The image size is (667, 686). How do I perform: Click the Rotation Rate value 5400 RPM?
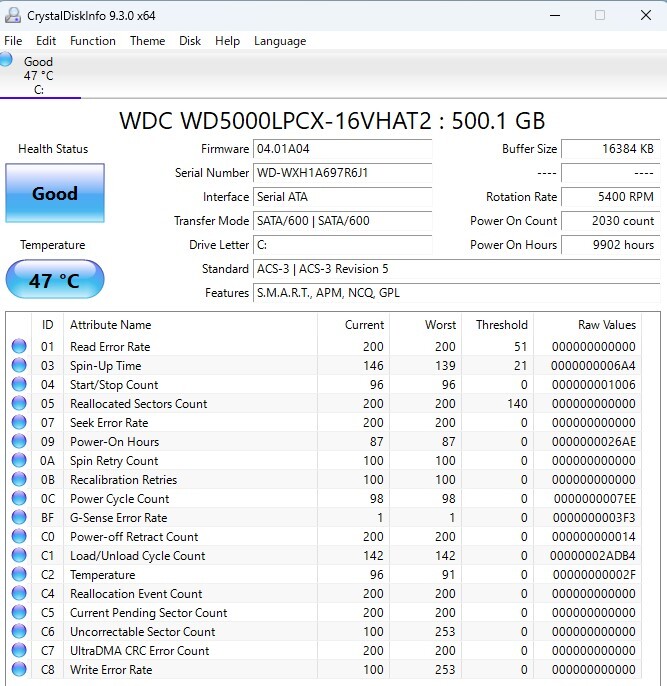611,197
